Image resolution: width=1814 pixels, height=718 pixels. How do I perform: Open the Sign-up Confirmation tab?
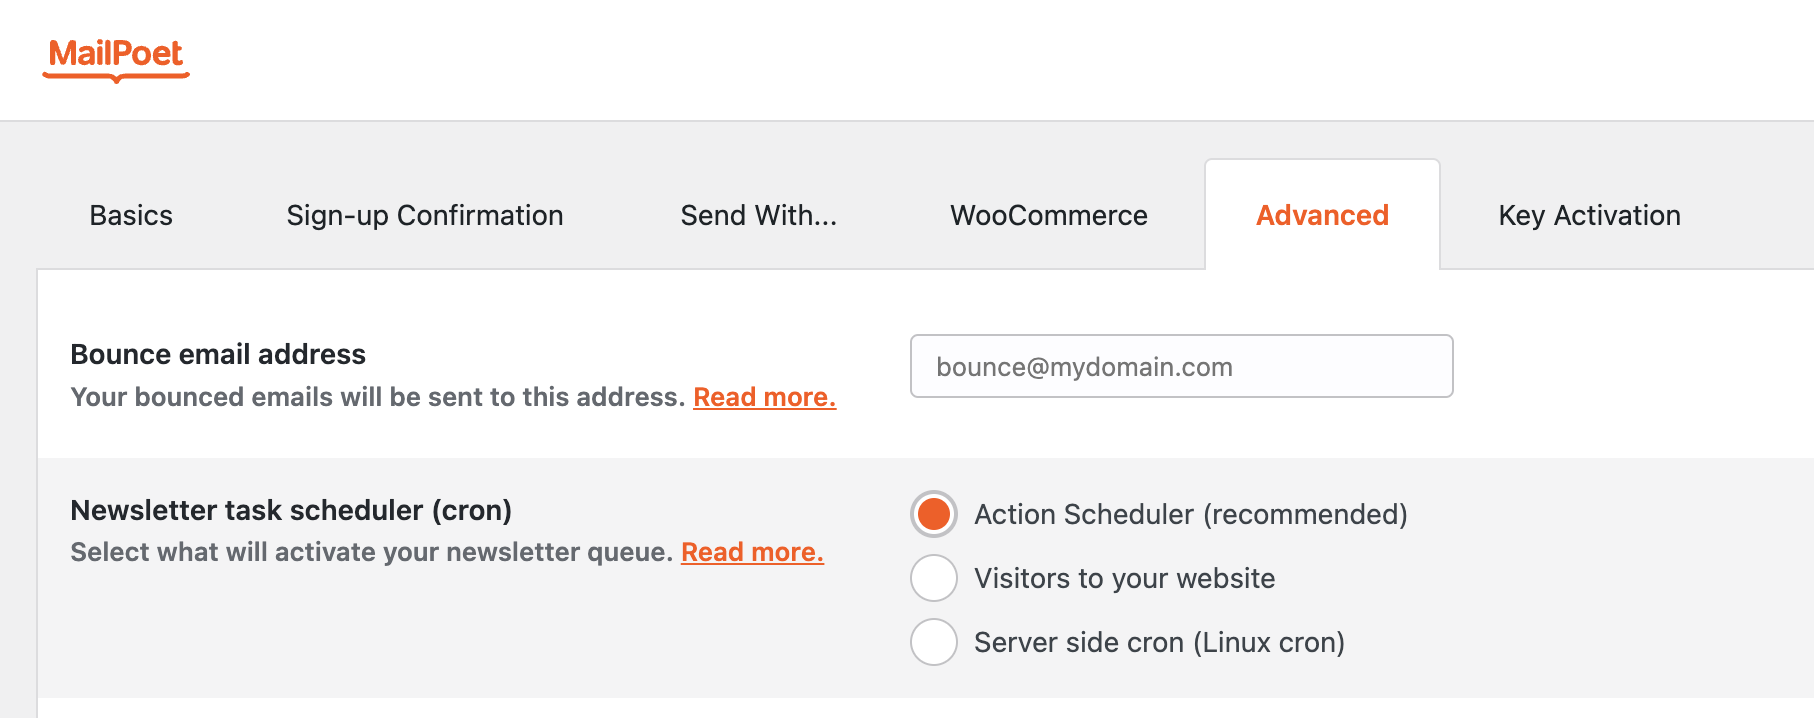[x=425, y=216]
